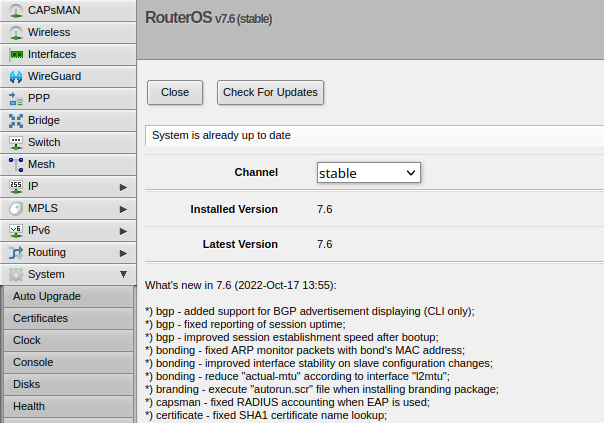Click the IPv6 icon in sidebar
604x423 pixels.
16,230
